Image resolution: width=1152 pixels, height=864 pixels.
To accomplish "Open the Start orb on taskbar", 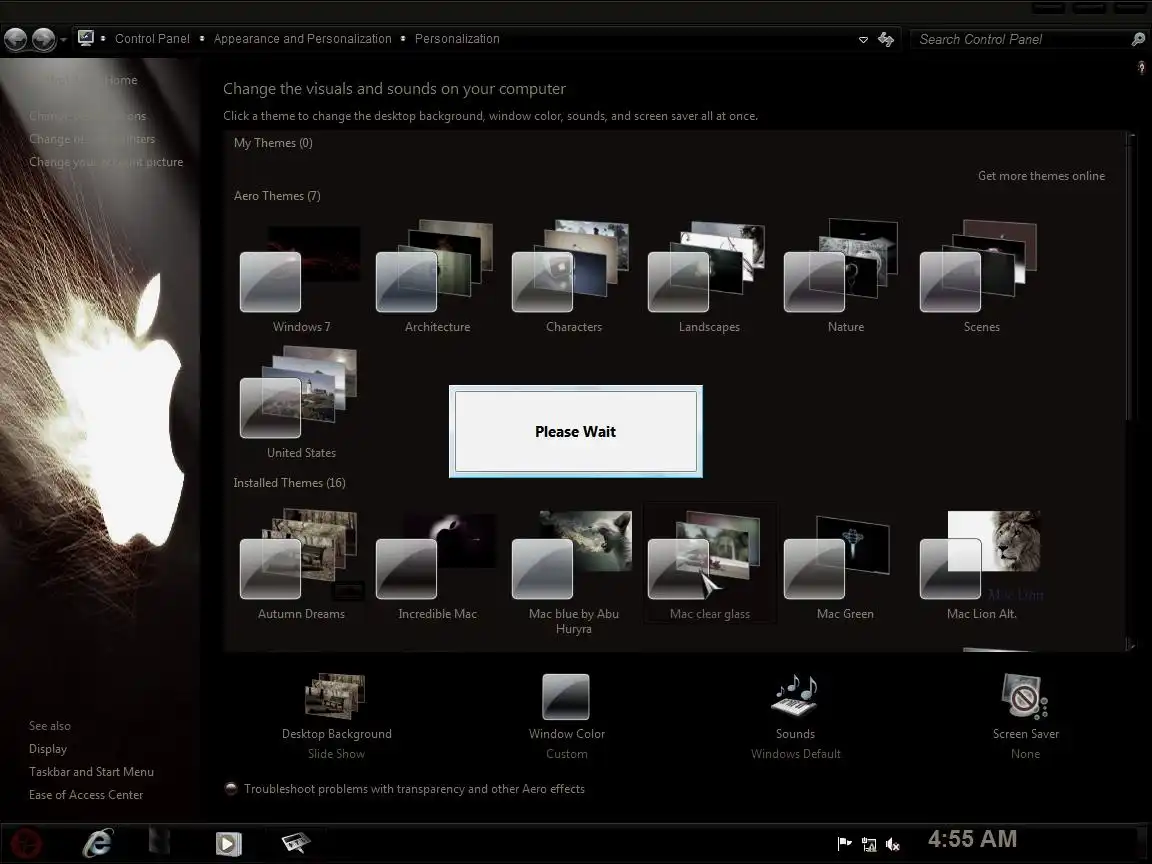I will point(26,843).
